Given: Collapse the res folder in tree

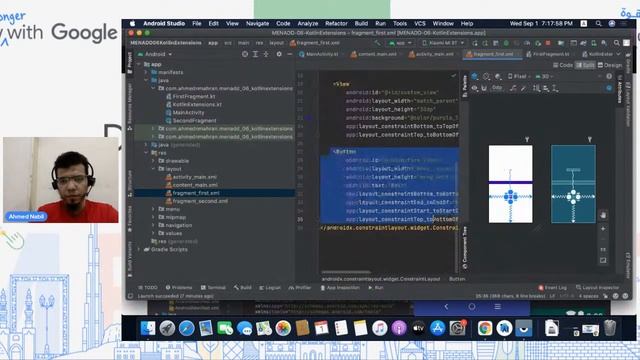Looking at the screenshot, I should tap(145, 153).
